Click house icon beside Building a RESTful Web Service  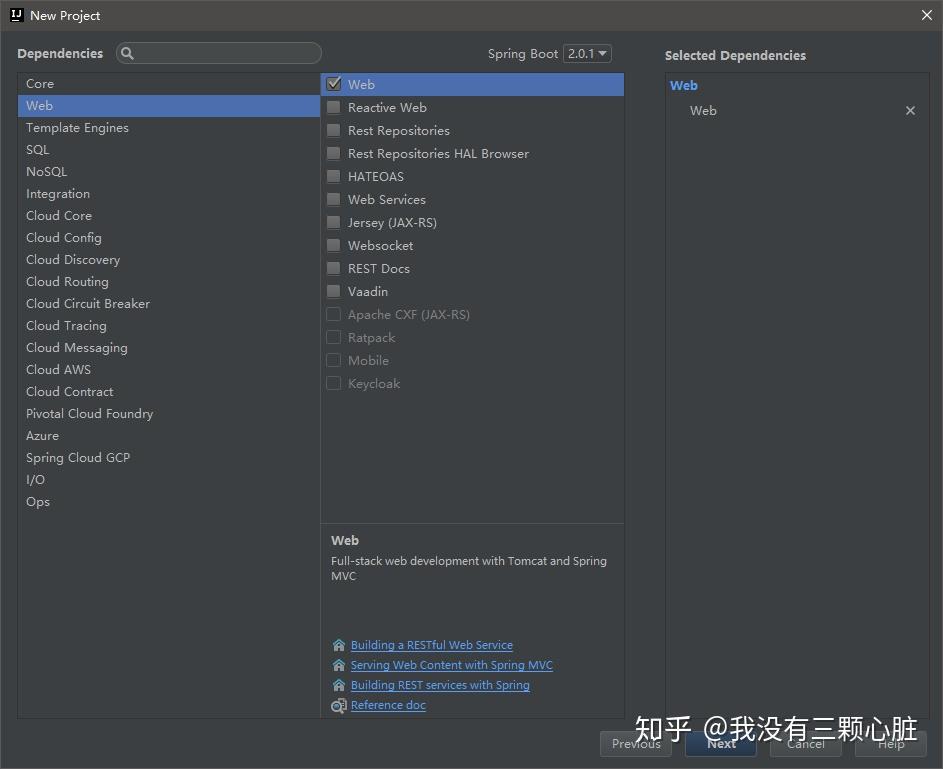[x=339, y=645]
